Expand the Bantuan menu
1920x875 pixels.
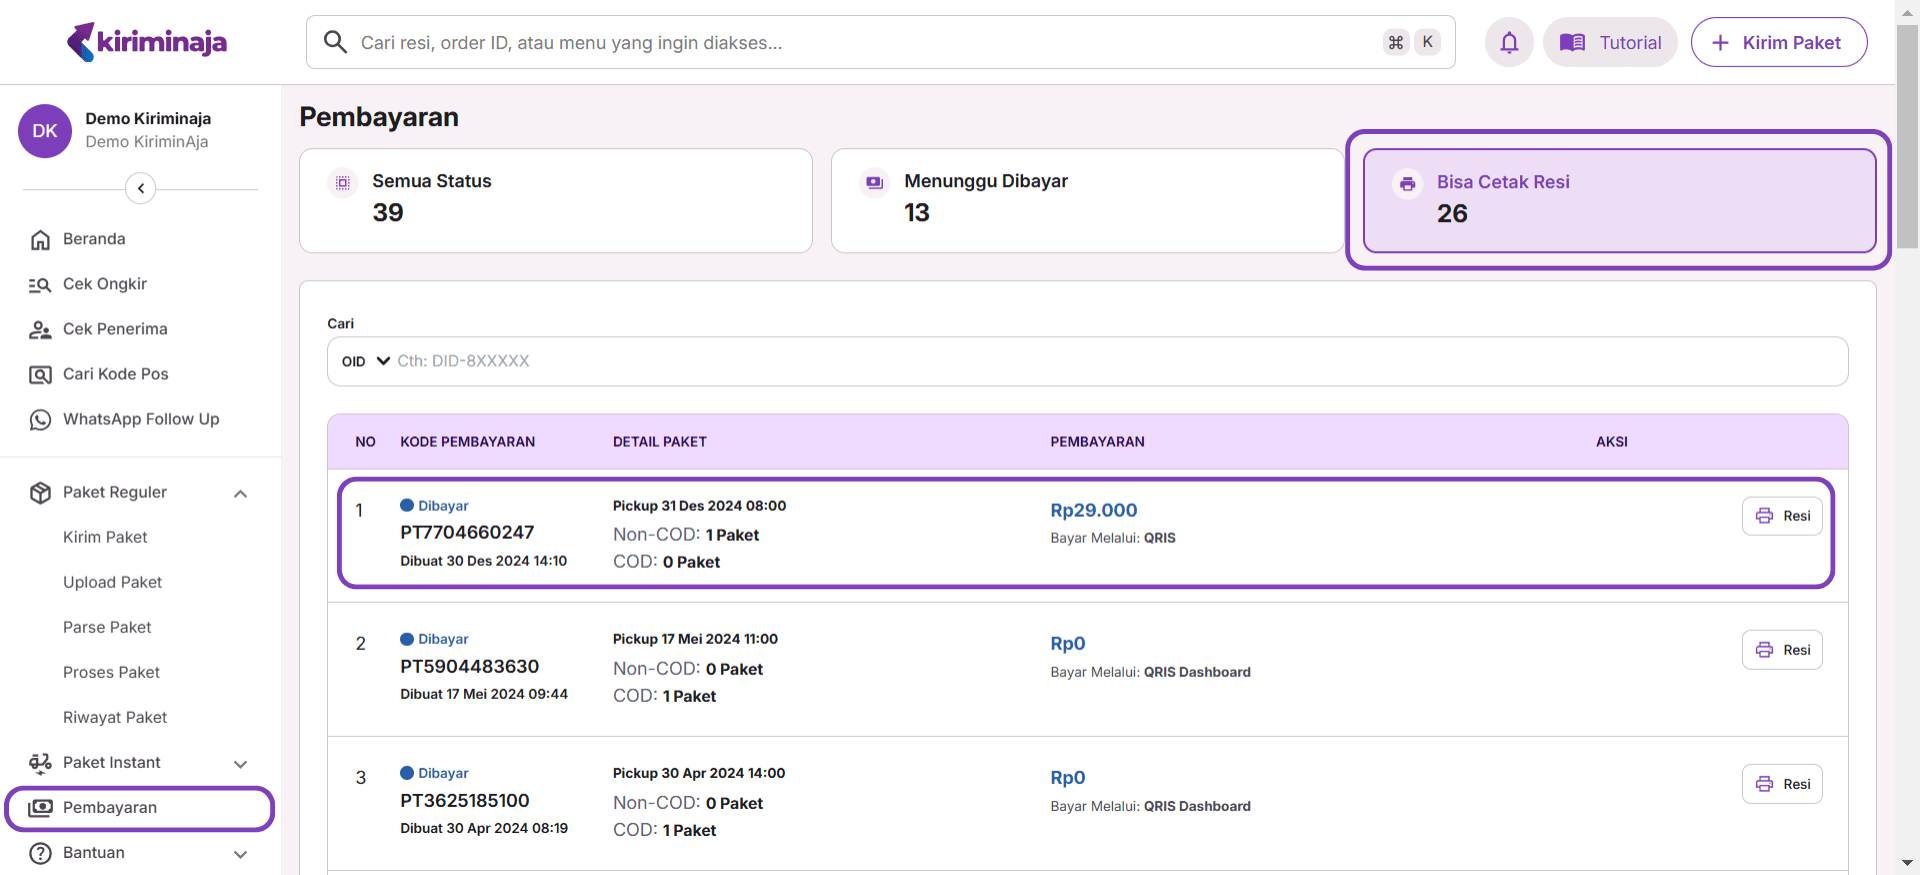240,854
